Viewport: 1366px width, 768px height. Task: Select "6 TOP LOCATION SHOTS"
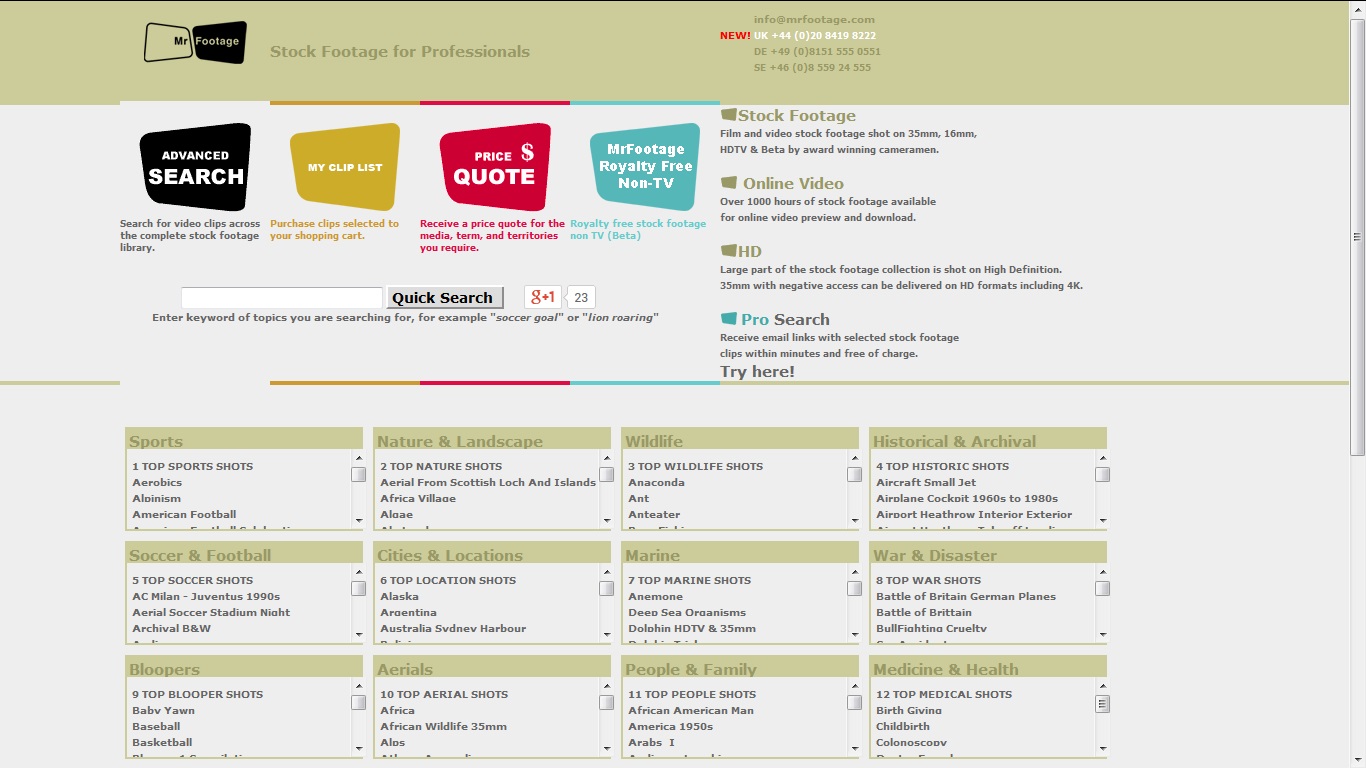pyautogui.click(x=448, y=580)
